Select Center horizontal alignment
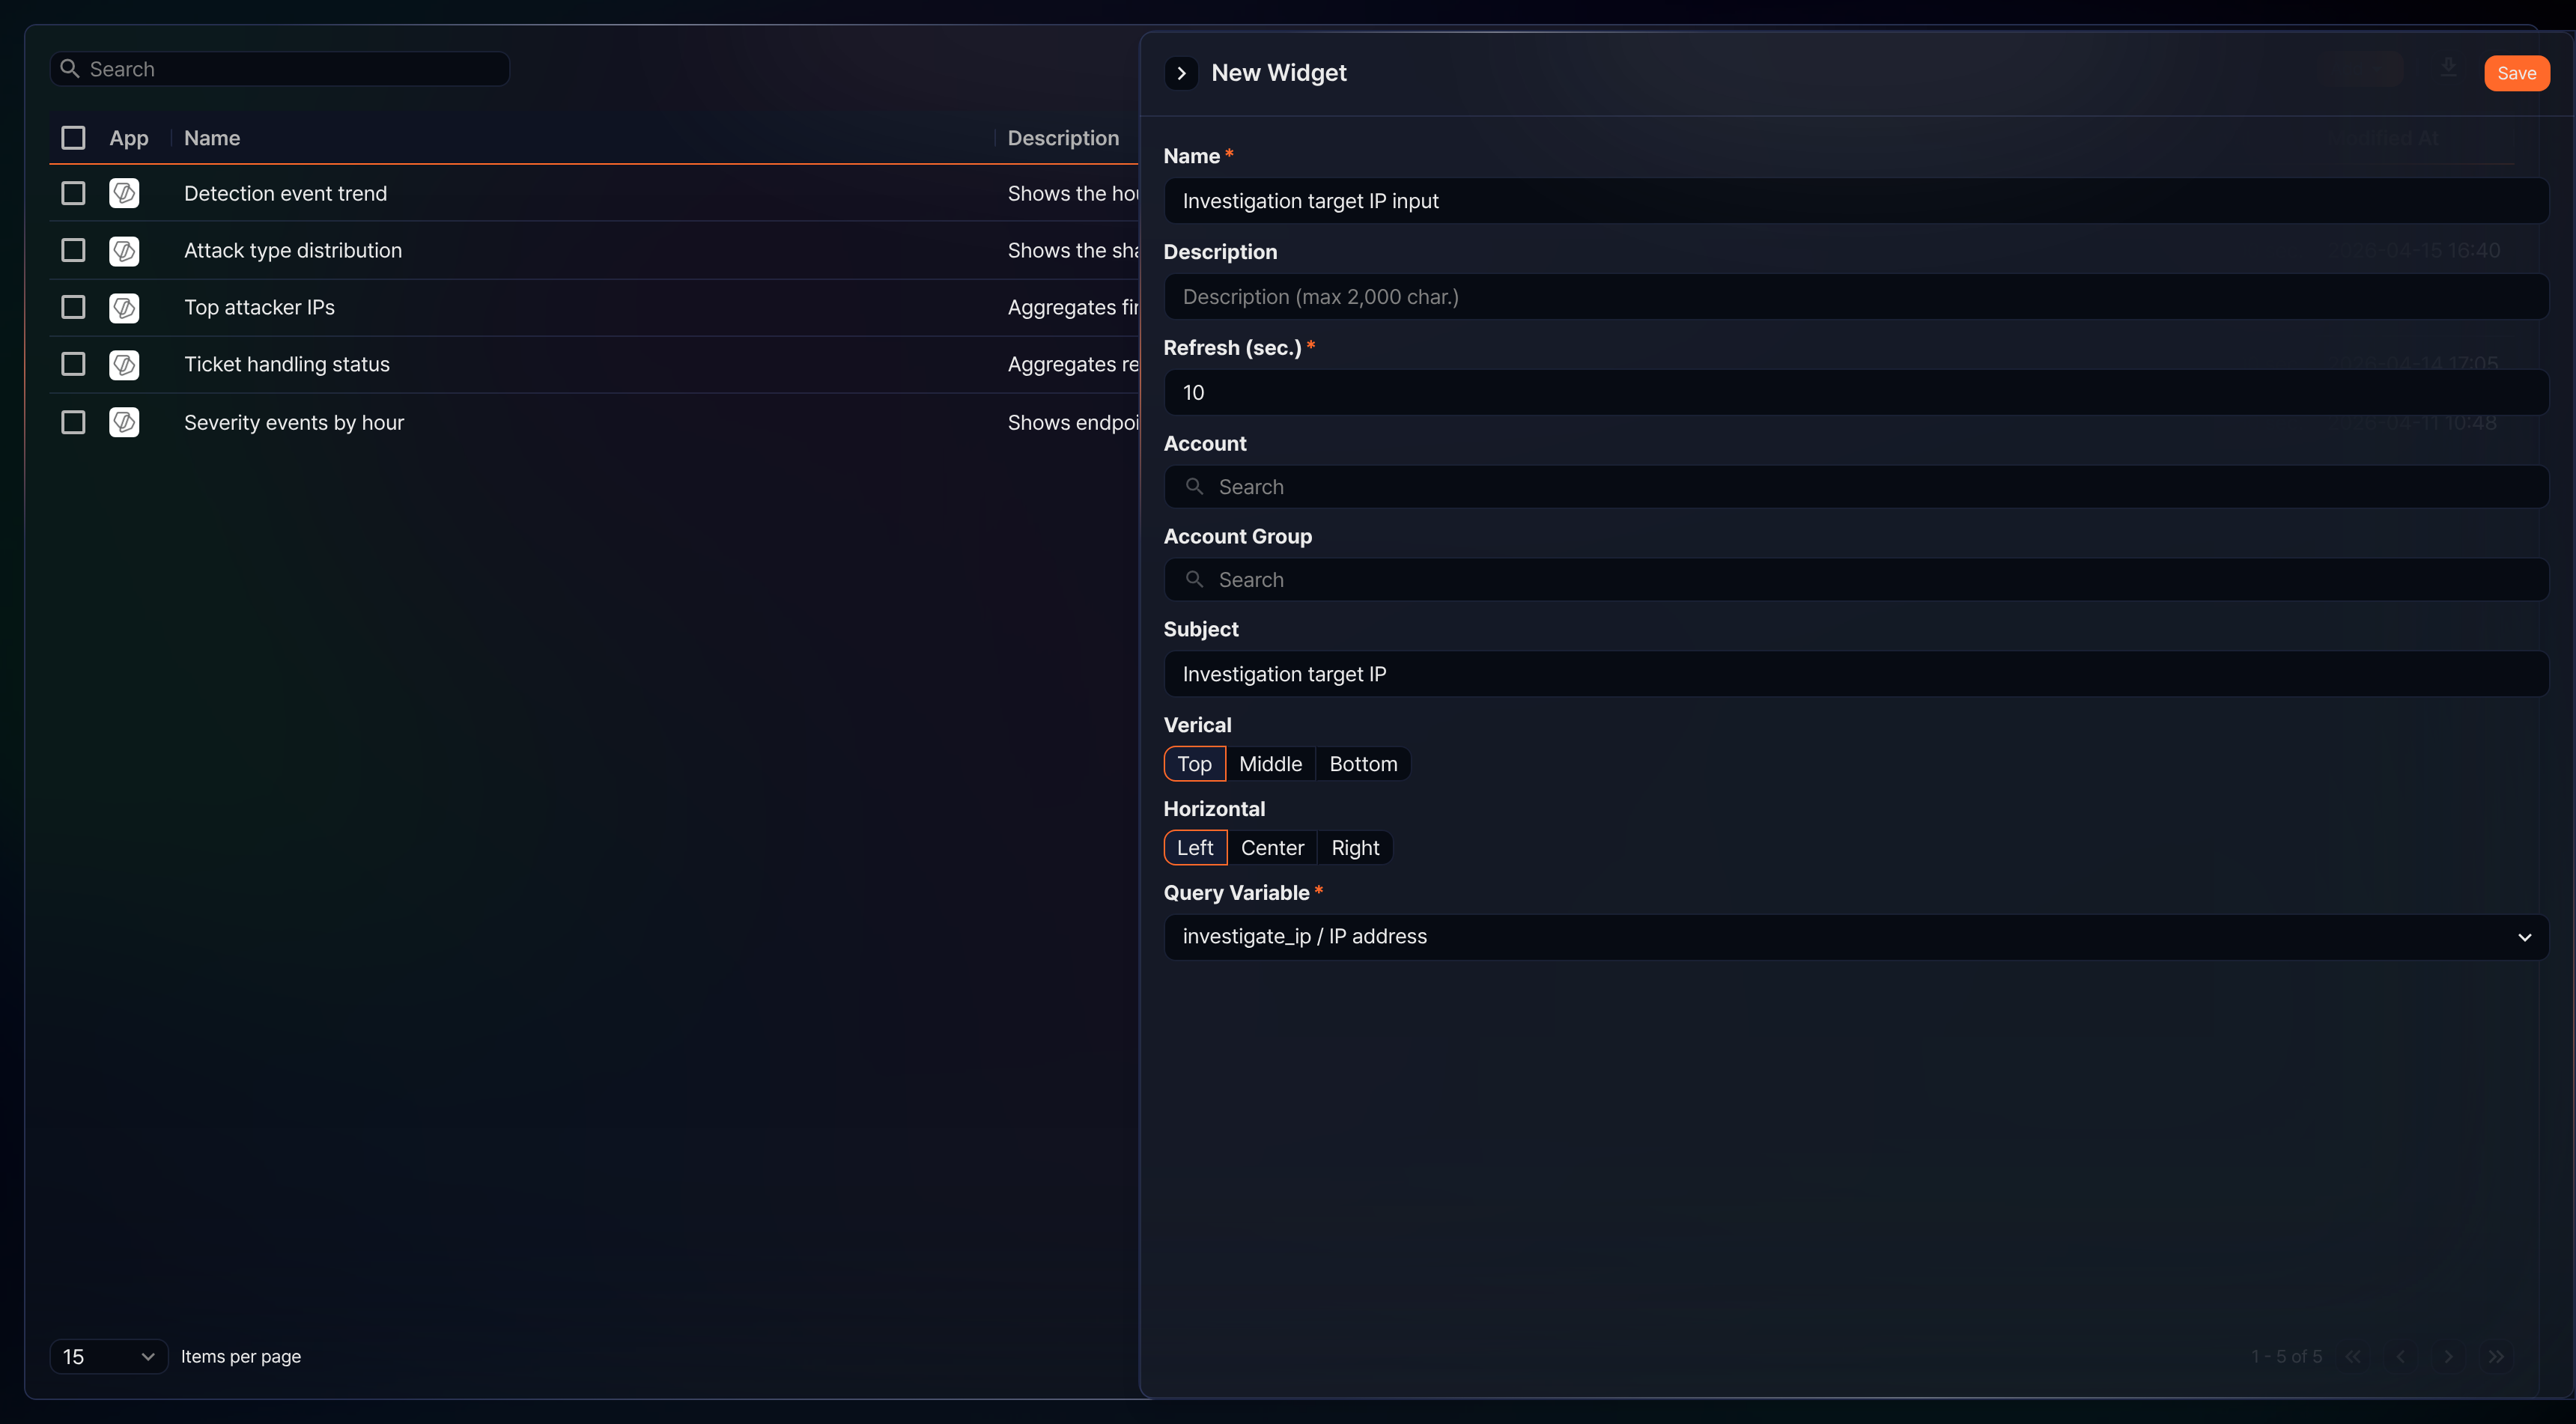The width and height of the screenshot is (2576, 1424). (x=1272, y=848)
